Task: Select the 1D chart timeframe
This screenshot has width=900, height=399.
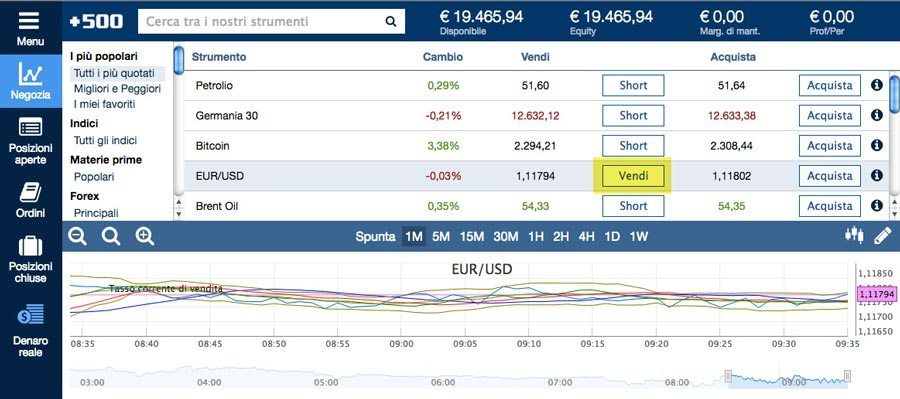Action: pos(612,237)
